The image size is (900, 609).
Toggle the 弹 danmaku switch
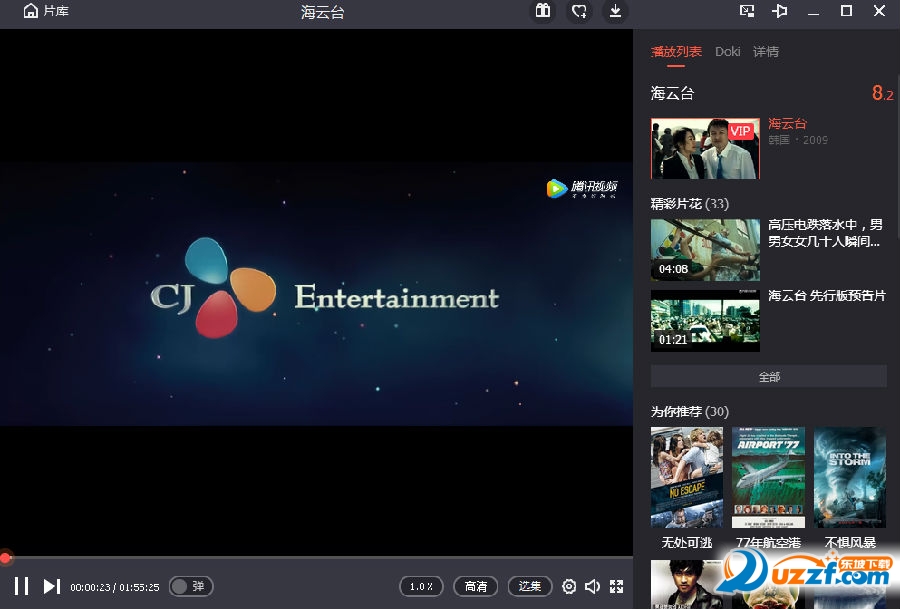[x=191, y=586]
